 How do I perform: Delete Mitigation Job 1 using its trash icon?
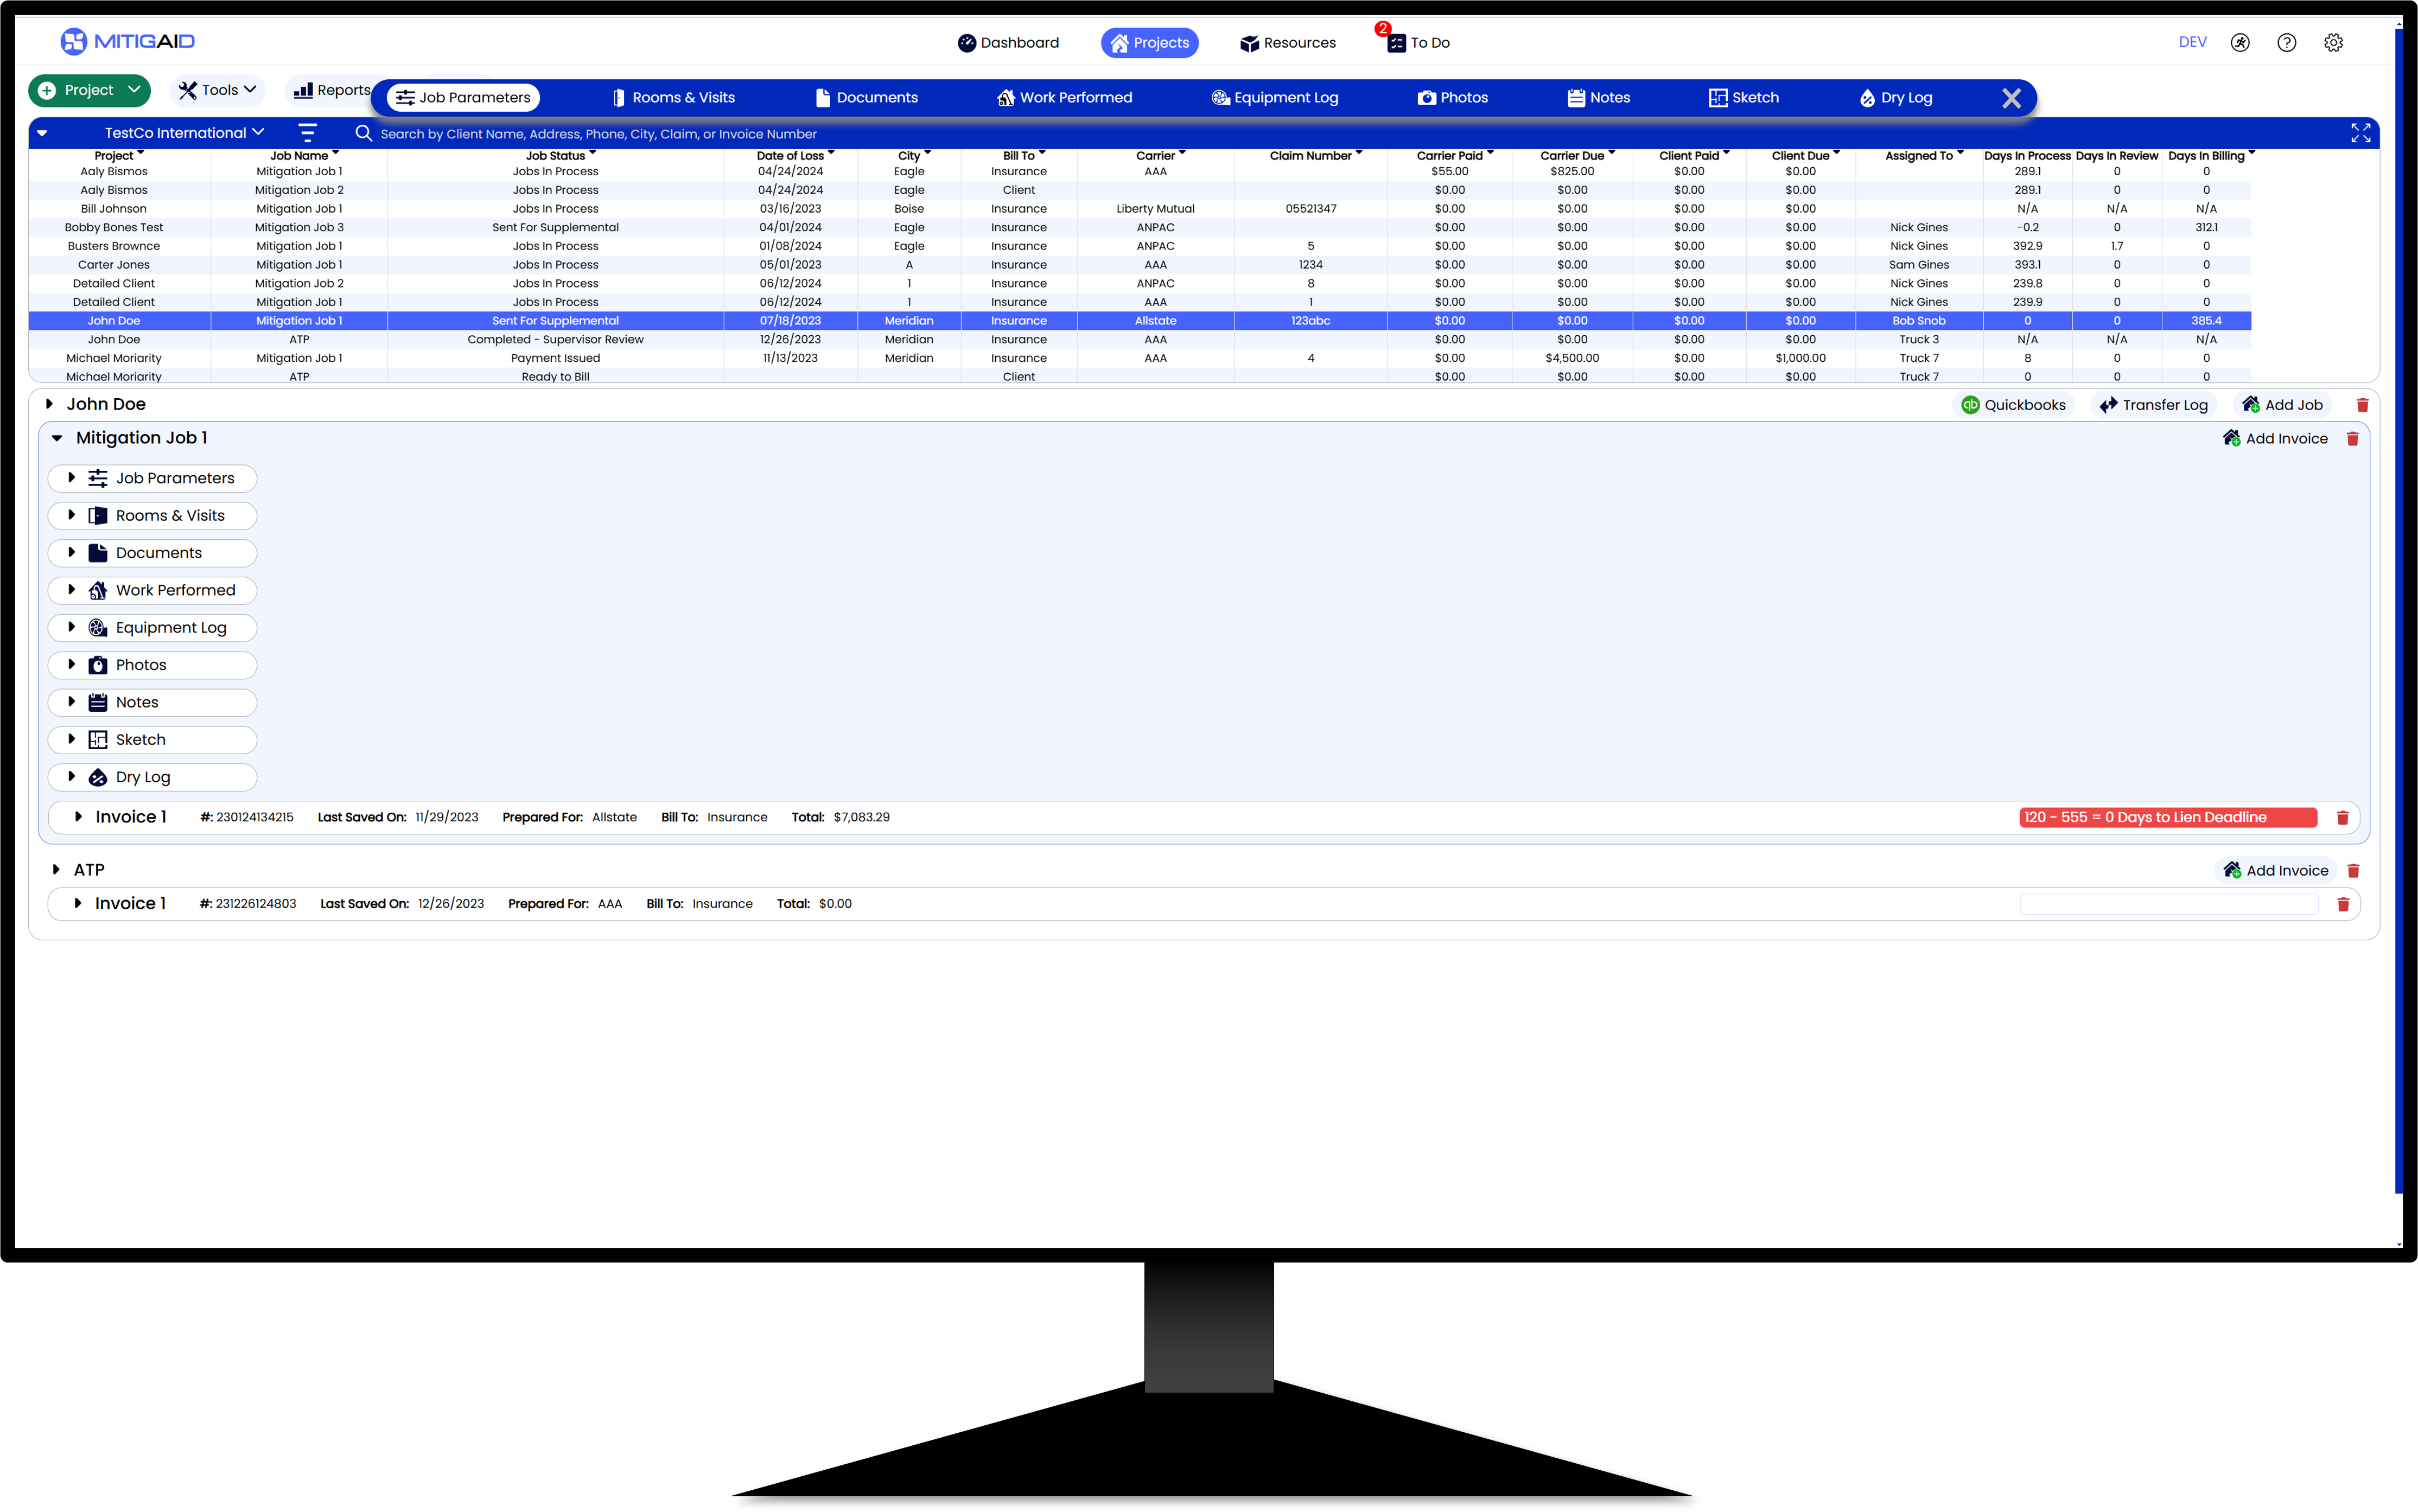tap(2352, 438)
